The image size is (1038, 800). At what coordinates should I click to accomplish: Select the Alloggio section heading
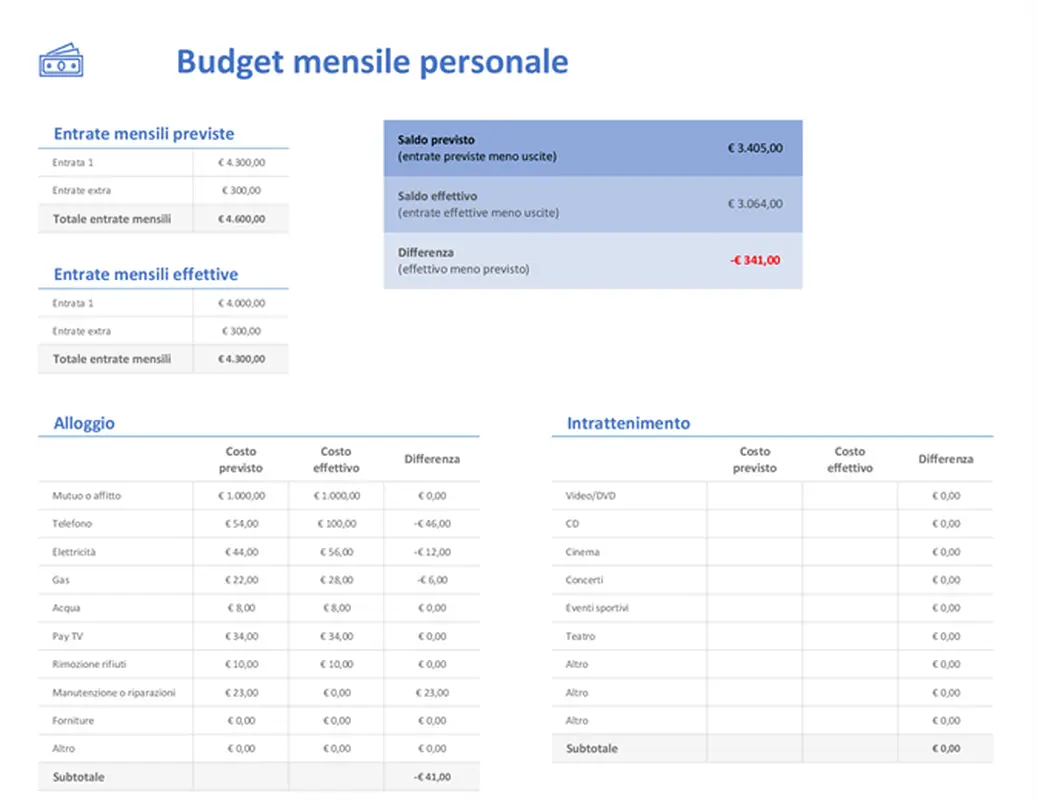pos(84,423)
